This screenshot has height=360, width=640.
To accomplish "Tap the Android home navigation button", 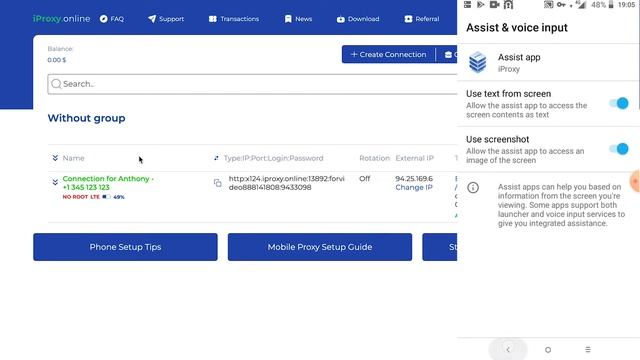I will click(x=548, y=350).
